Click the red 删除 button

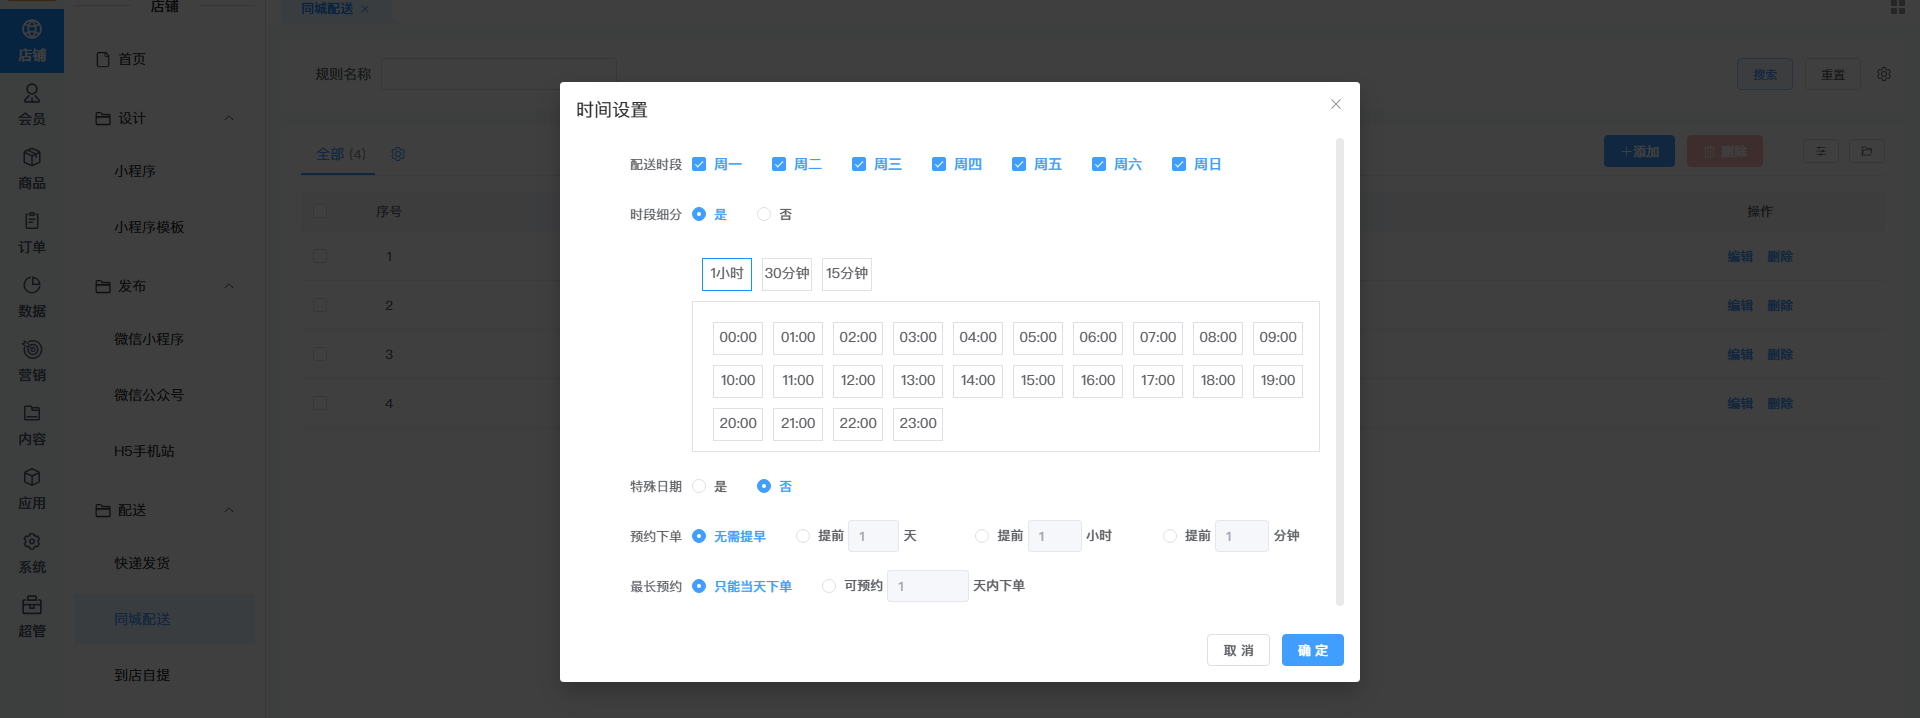coord(1725,151)
